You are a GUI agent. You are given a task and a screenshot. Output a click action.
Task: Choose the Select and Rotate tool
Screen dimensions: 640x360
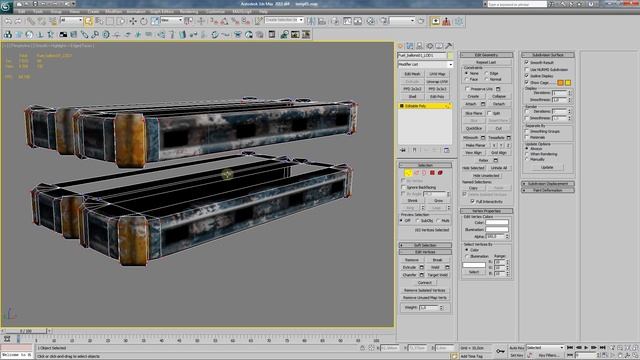tap(144, 21)
